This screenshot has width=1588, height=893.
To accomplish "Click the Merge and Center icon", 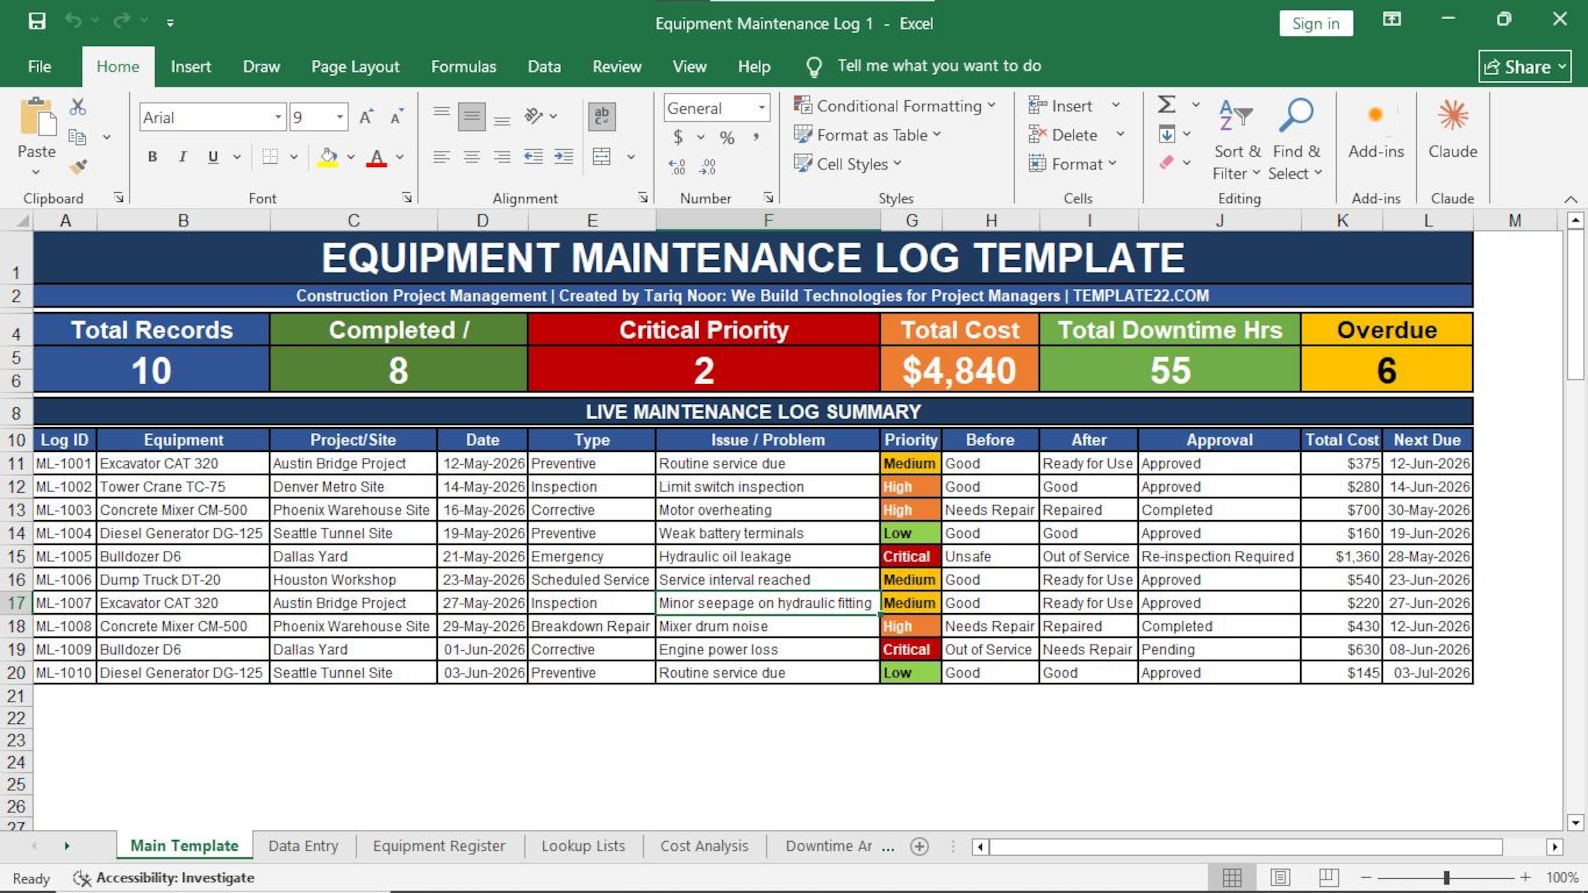I will point(602,157).
